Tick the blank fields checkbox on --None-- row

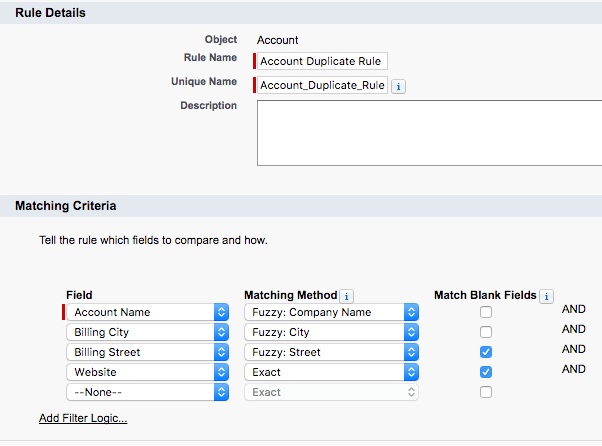(486, 392)
